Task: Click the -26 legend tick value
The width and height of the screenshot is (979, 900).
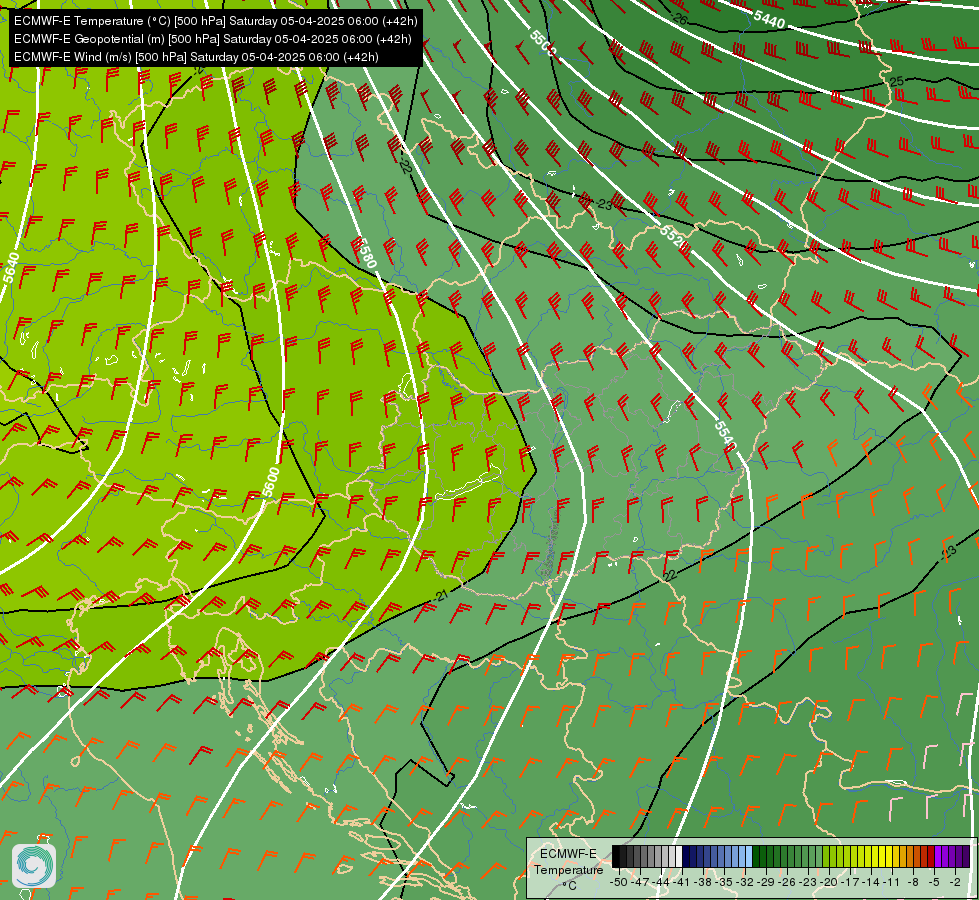Action: (x=787, y=882)
